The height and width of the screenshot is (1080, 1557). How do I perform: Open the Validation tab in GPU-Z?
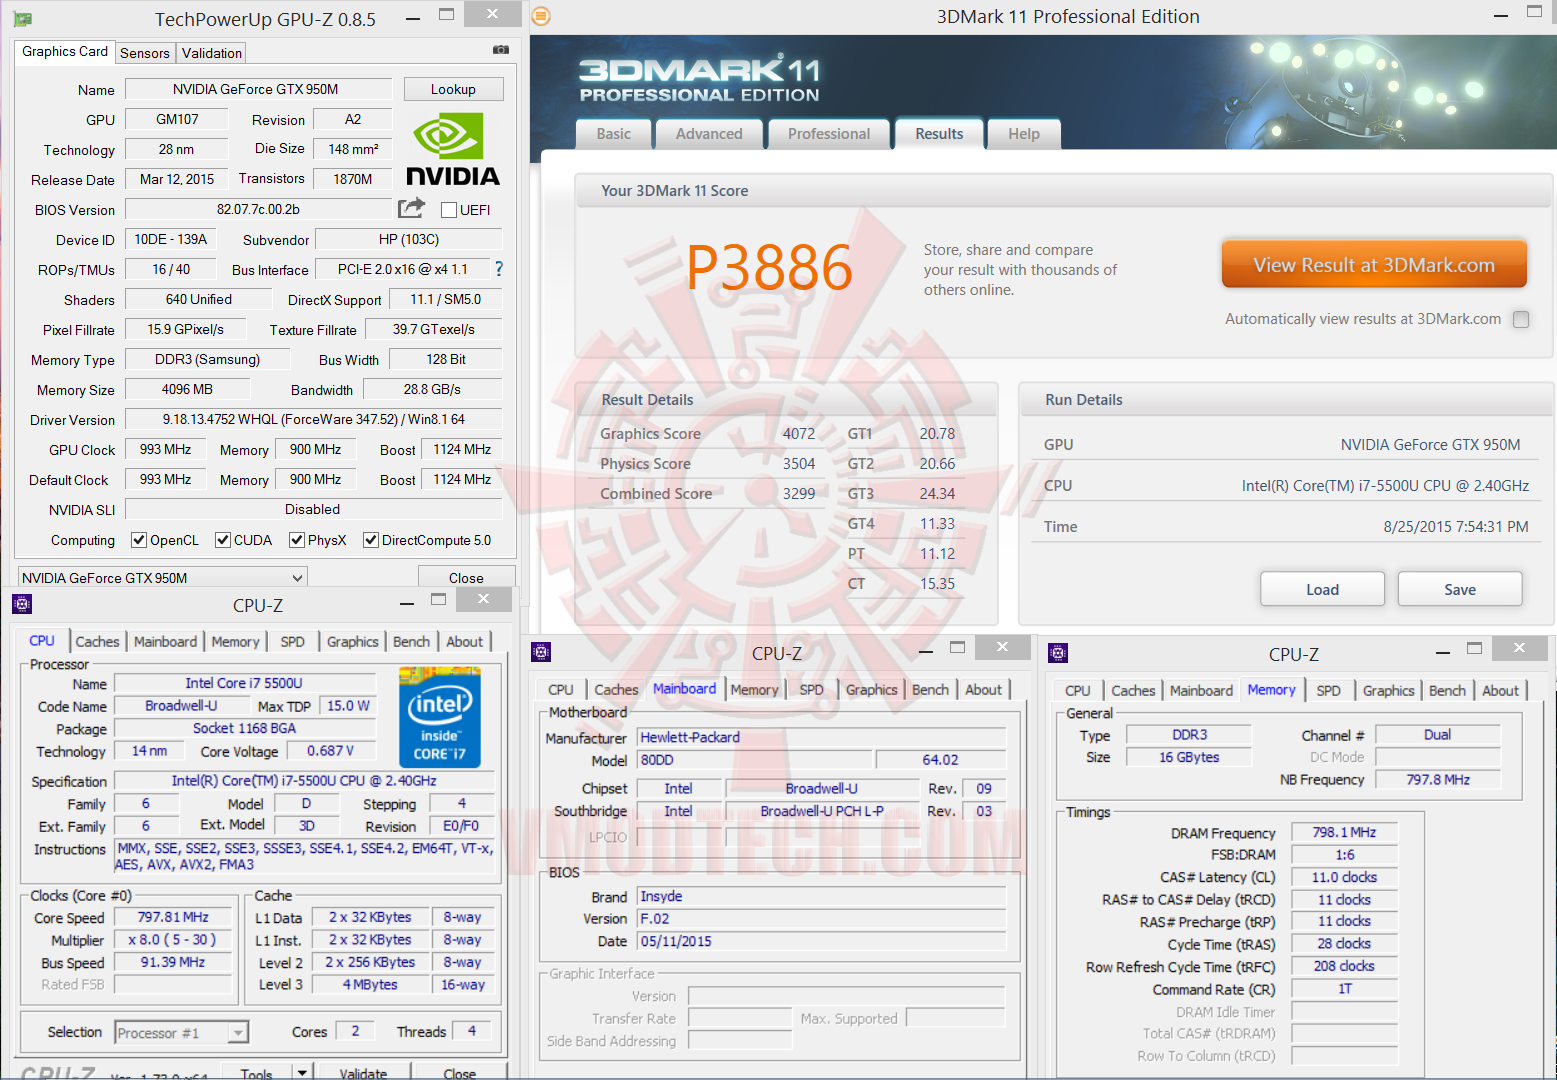coord(212,53)
